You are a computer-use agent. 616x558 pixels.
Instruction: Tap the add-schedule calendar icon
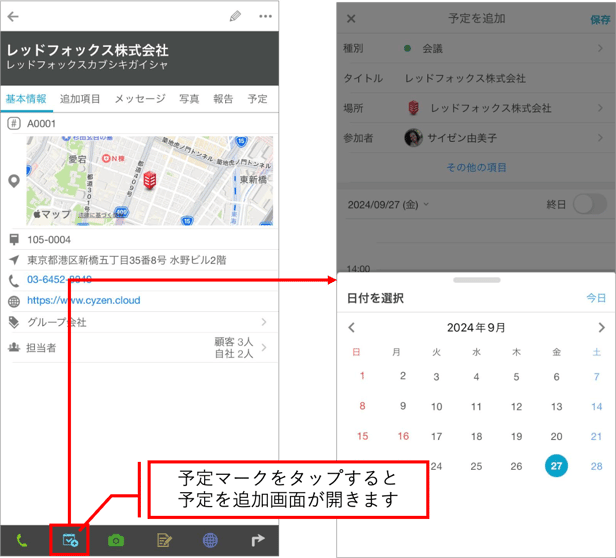pyautogui.click(x=70, y=540)
